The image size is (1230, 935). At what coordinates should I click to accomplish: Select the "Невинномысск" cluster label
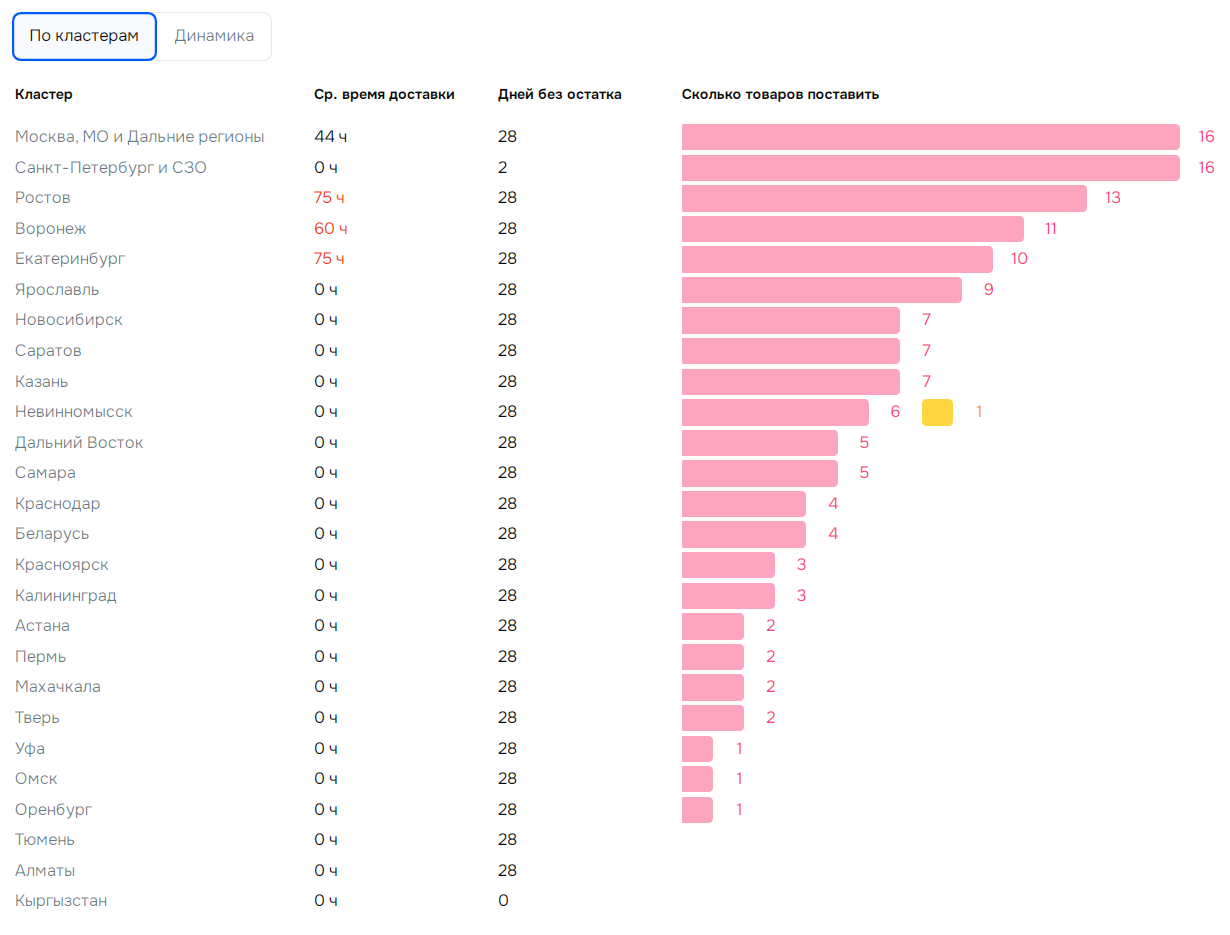[74, 412]
